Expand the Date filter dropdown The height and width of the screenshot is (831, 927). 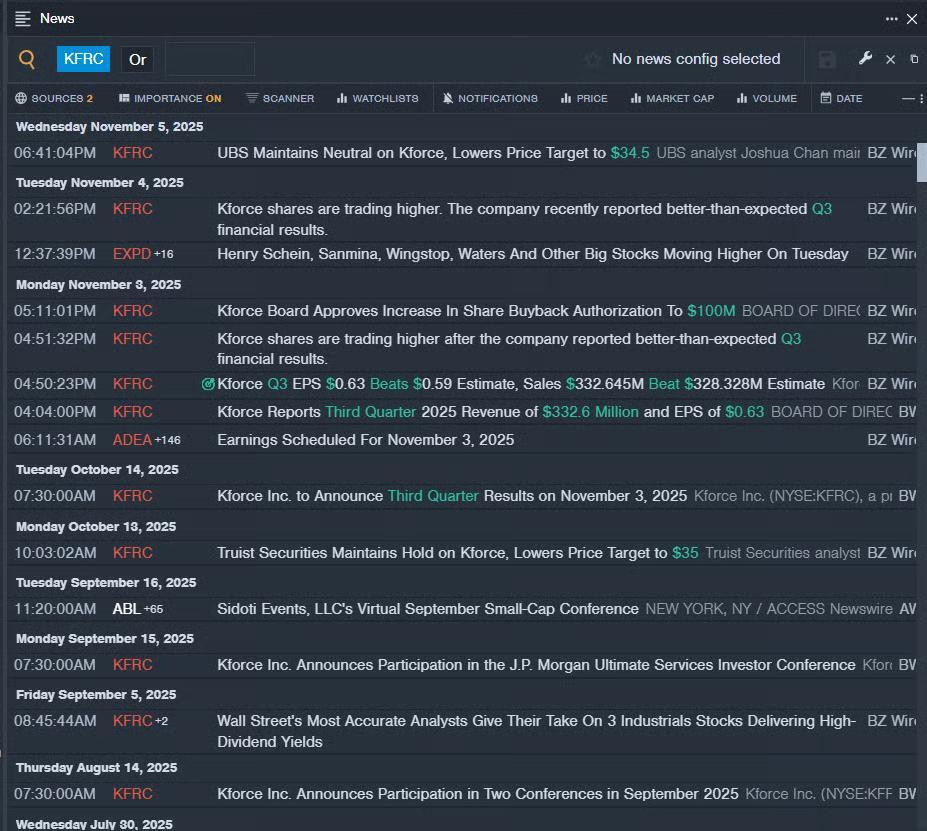coord(841,98)
